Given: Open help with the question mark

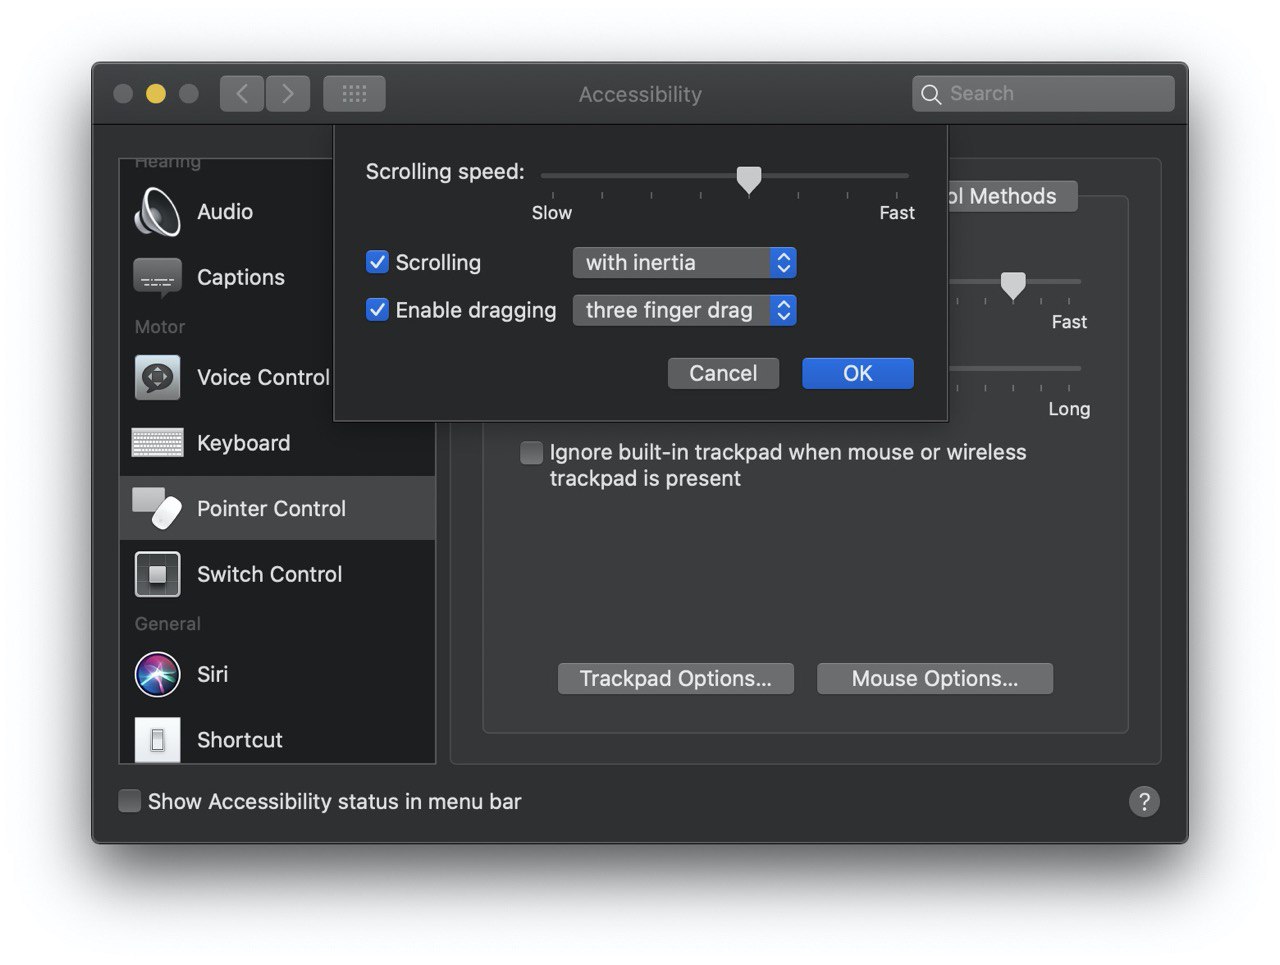Looking at the screenshot, I should coord(1144,801).
